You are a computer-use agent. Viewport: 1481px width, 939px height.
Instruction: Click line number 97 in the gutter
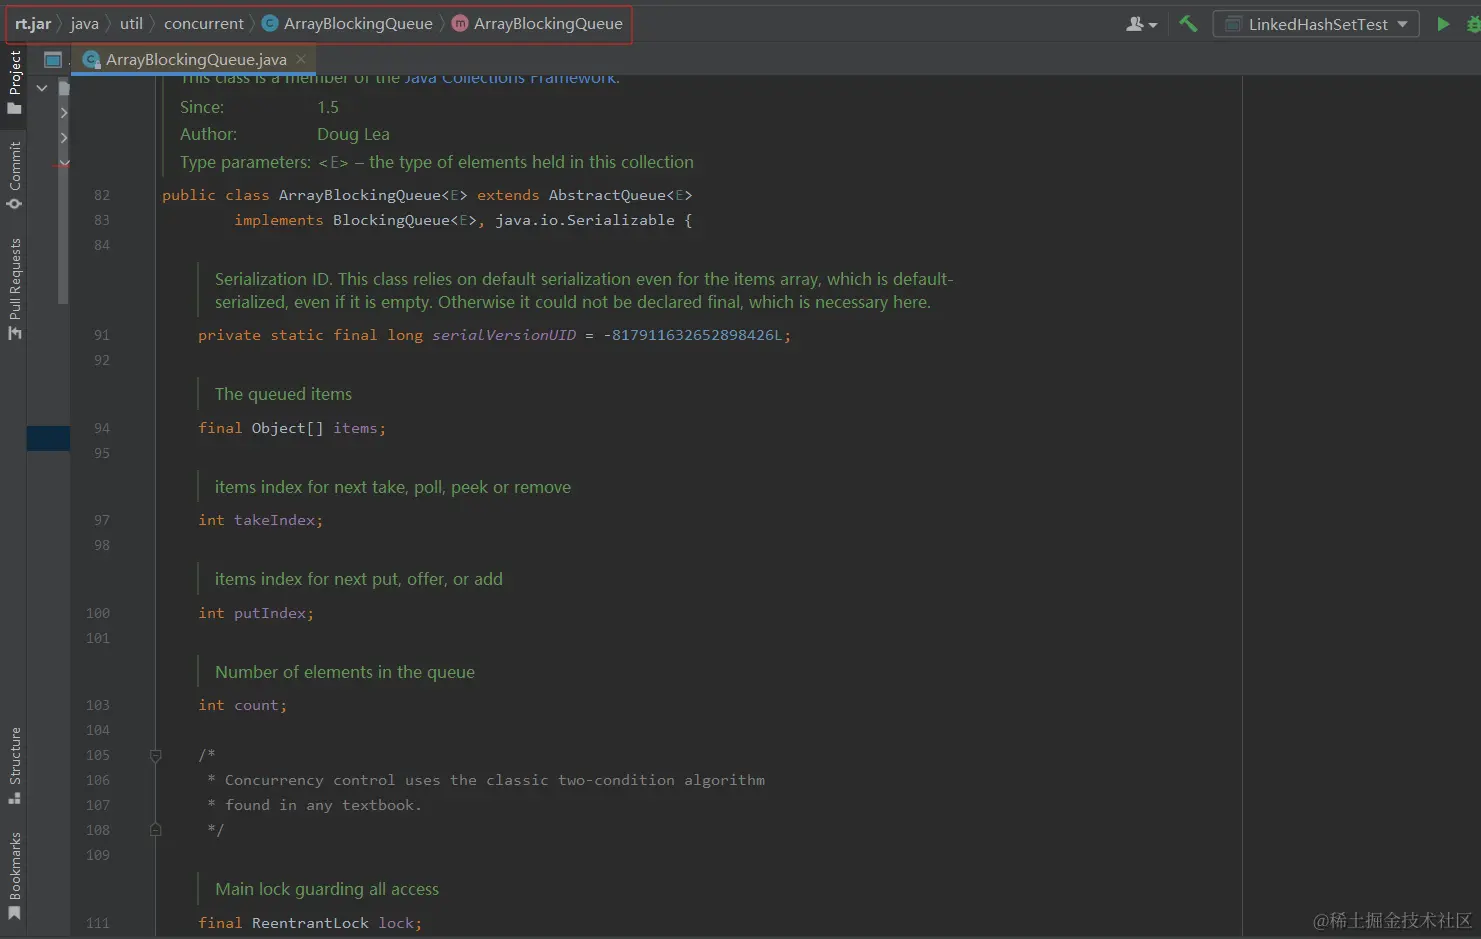(102, 520)
